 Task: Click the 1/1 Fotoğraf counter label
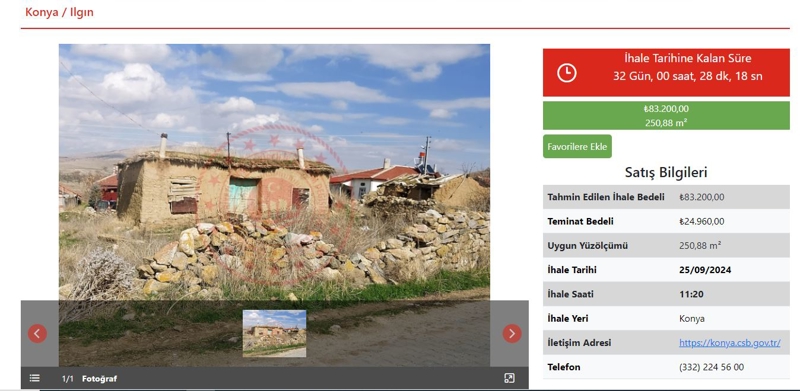(89, 379)
